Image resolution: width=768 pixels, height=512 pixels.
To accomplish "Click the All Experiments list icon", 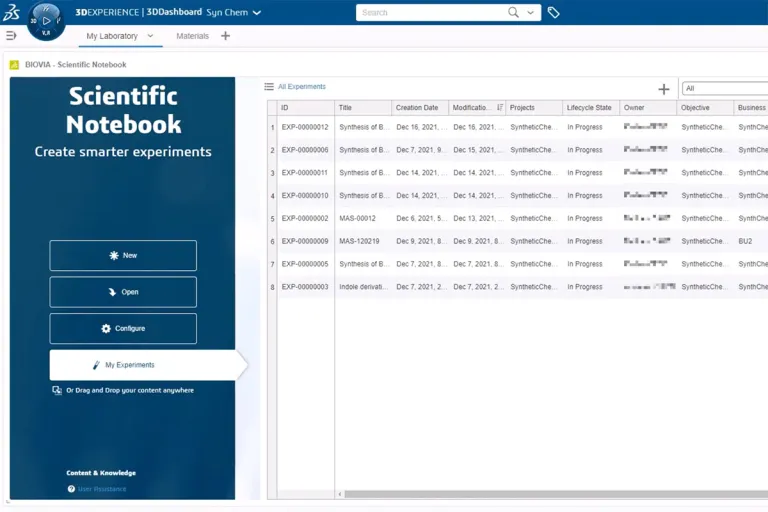I will pos(269,87).
